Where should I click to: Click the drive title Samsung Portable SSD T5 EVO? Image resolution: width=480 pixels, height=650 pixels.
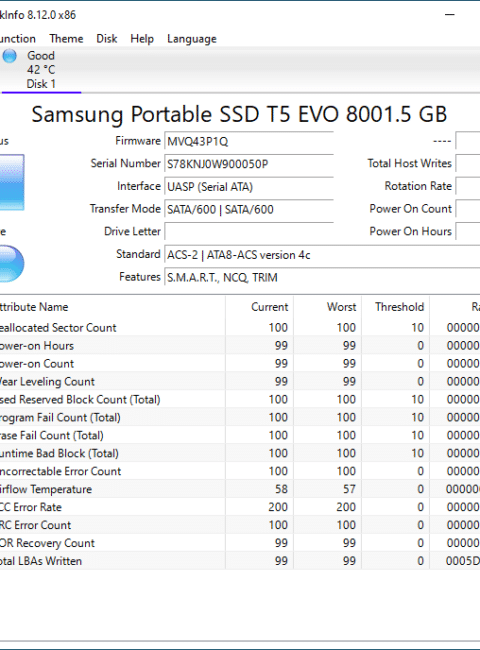(x=239, y=114)
